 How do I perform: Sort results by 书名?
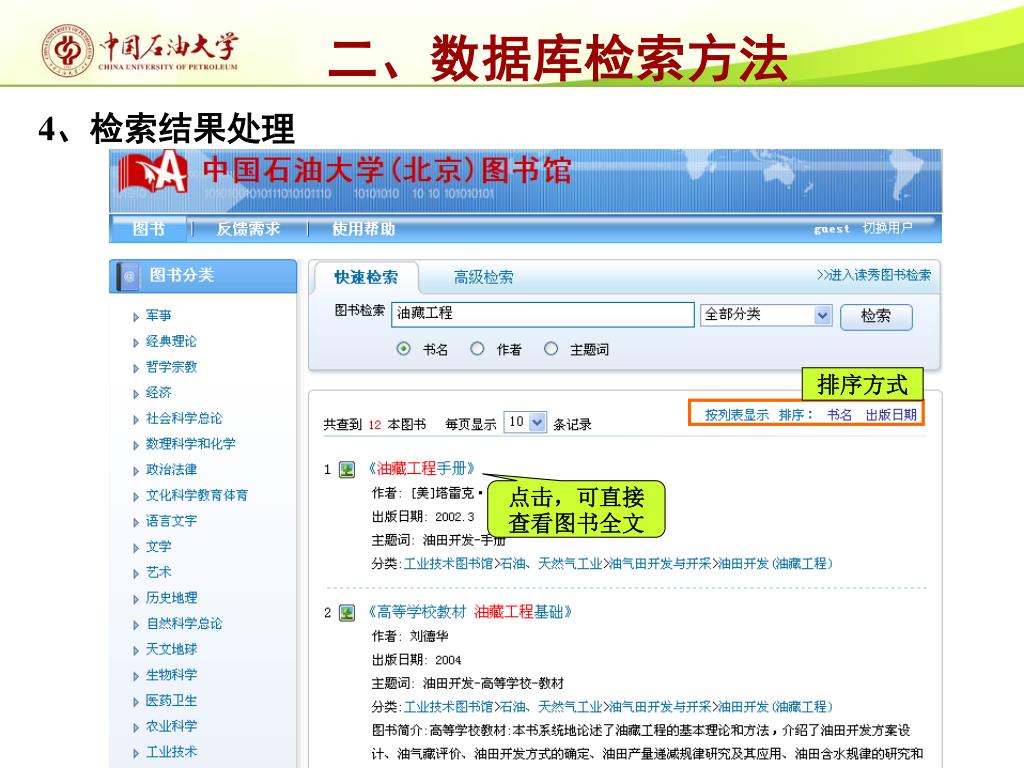(x=839, y=415)
